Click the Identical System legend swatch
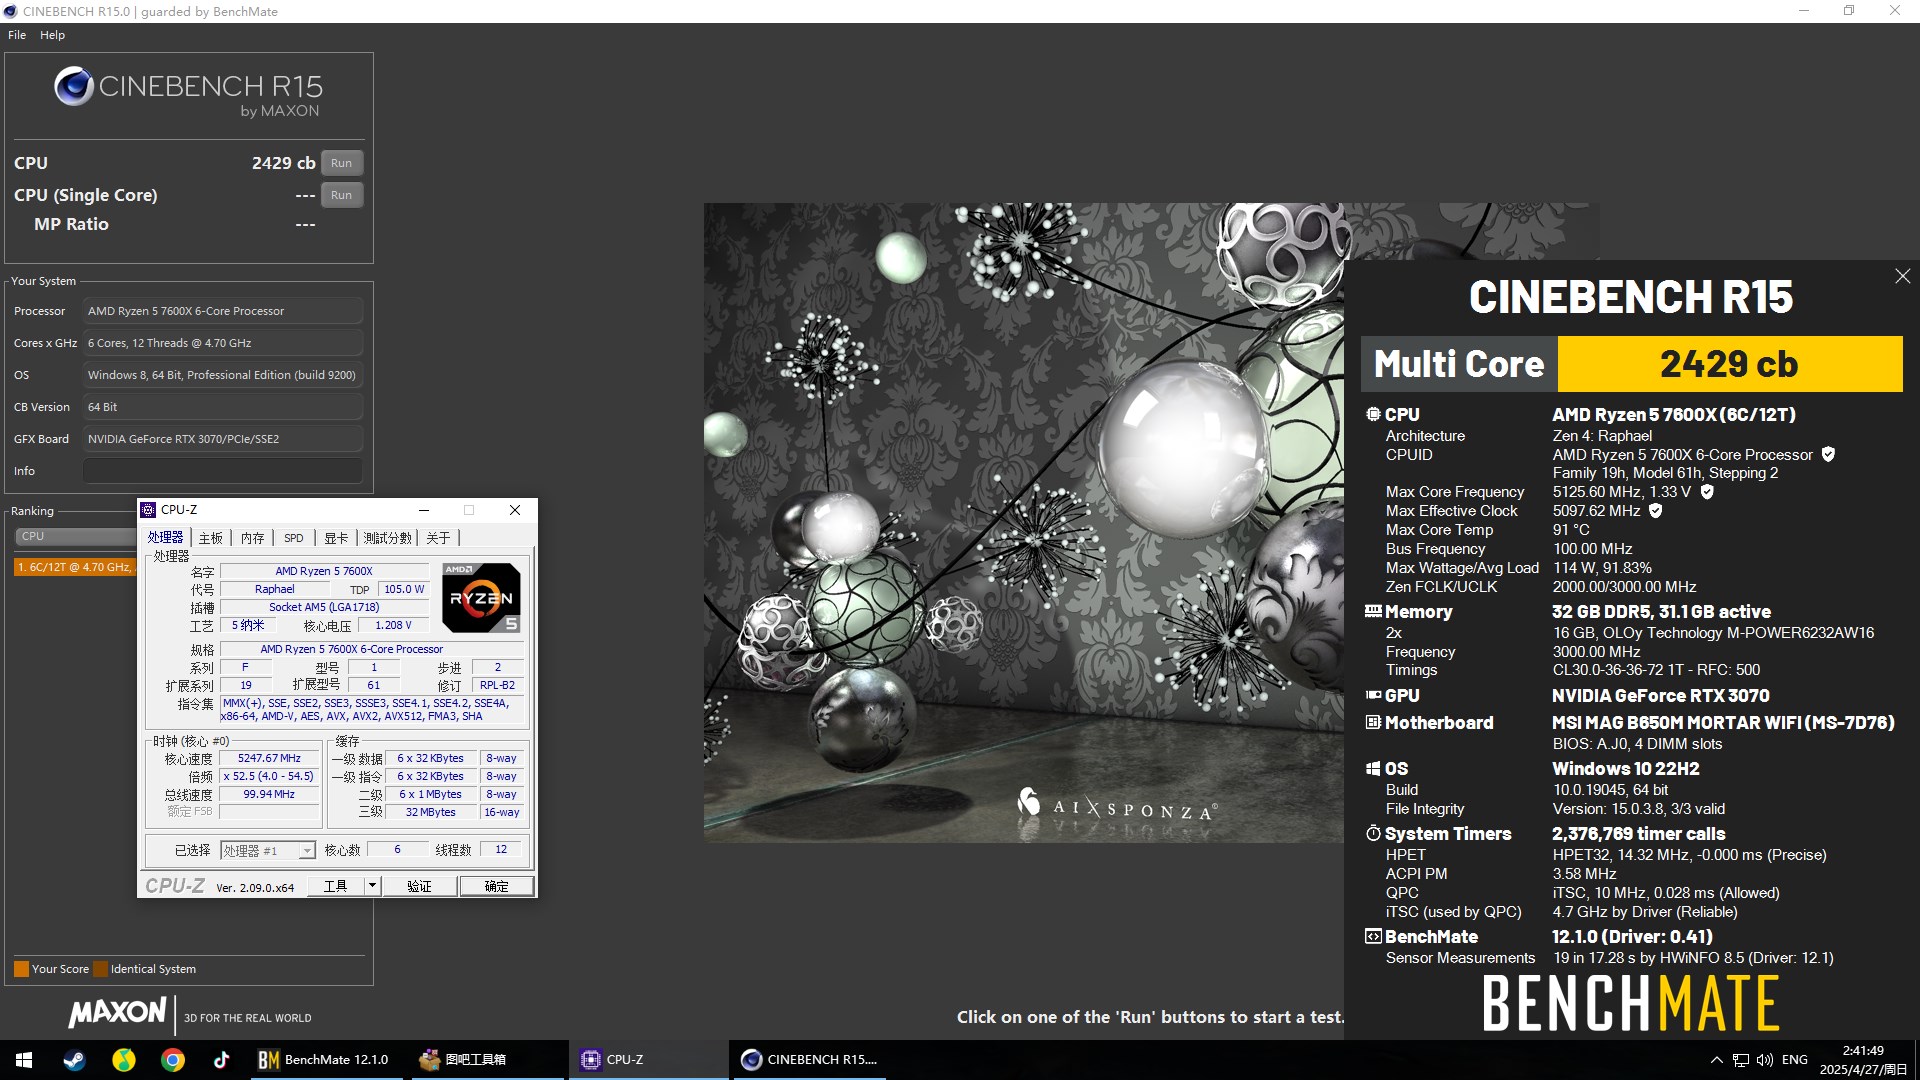 tap(99, 969)
